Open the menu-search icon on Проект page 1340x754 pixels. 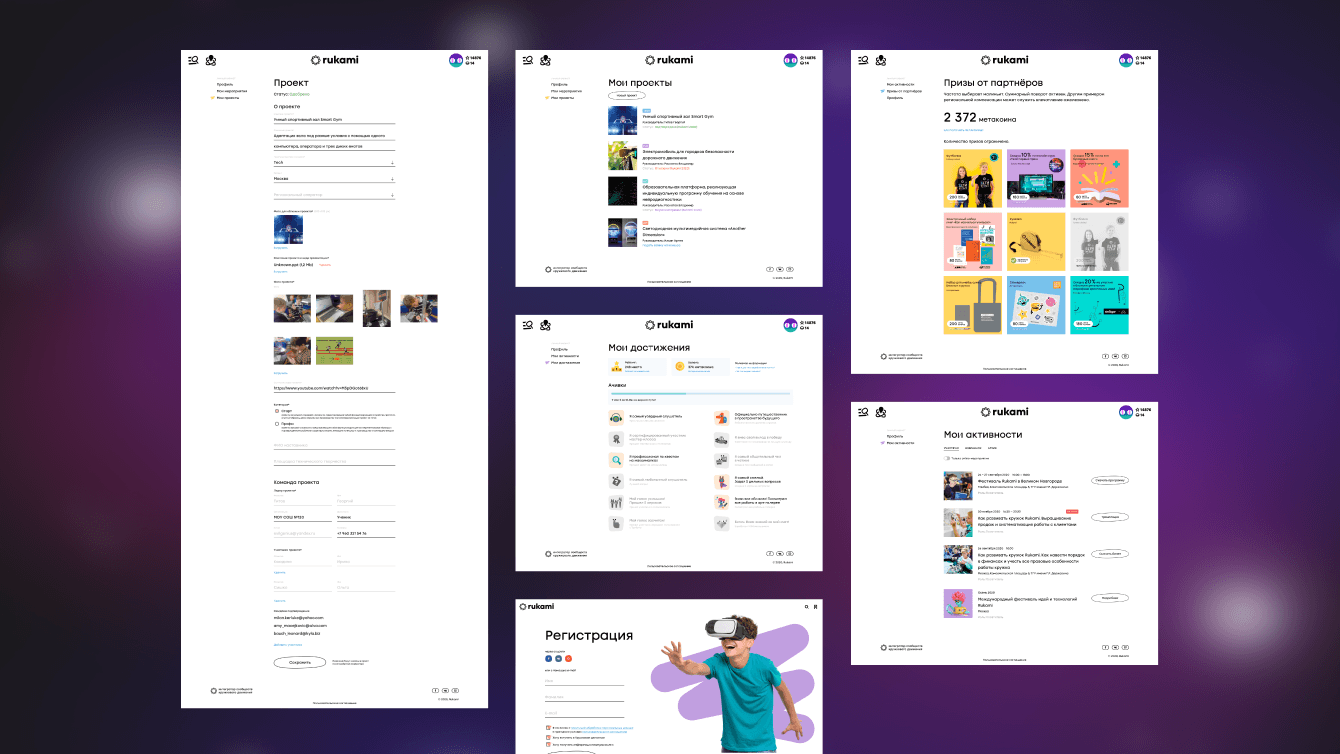pyautogui.click(x=193, y=61)
